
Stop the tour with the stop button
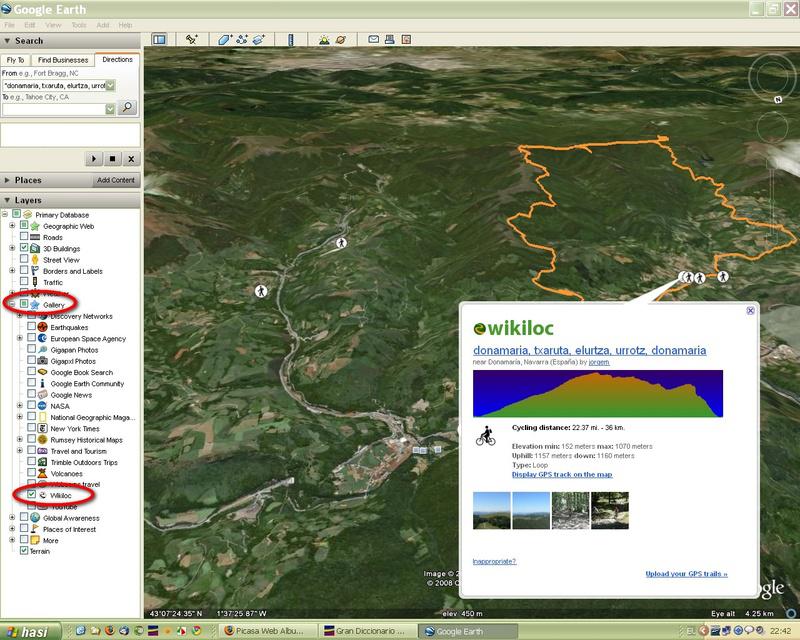click(x=112, y=159)
